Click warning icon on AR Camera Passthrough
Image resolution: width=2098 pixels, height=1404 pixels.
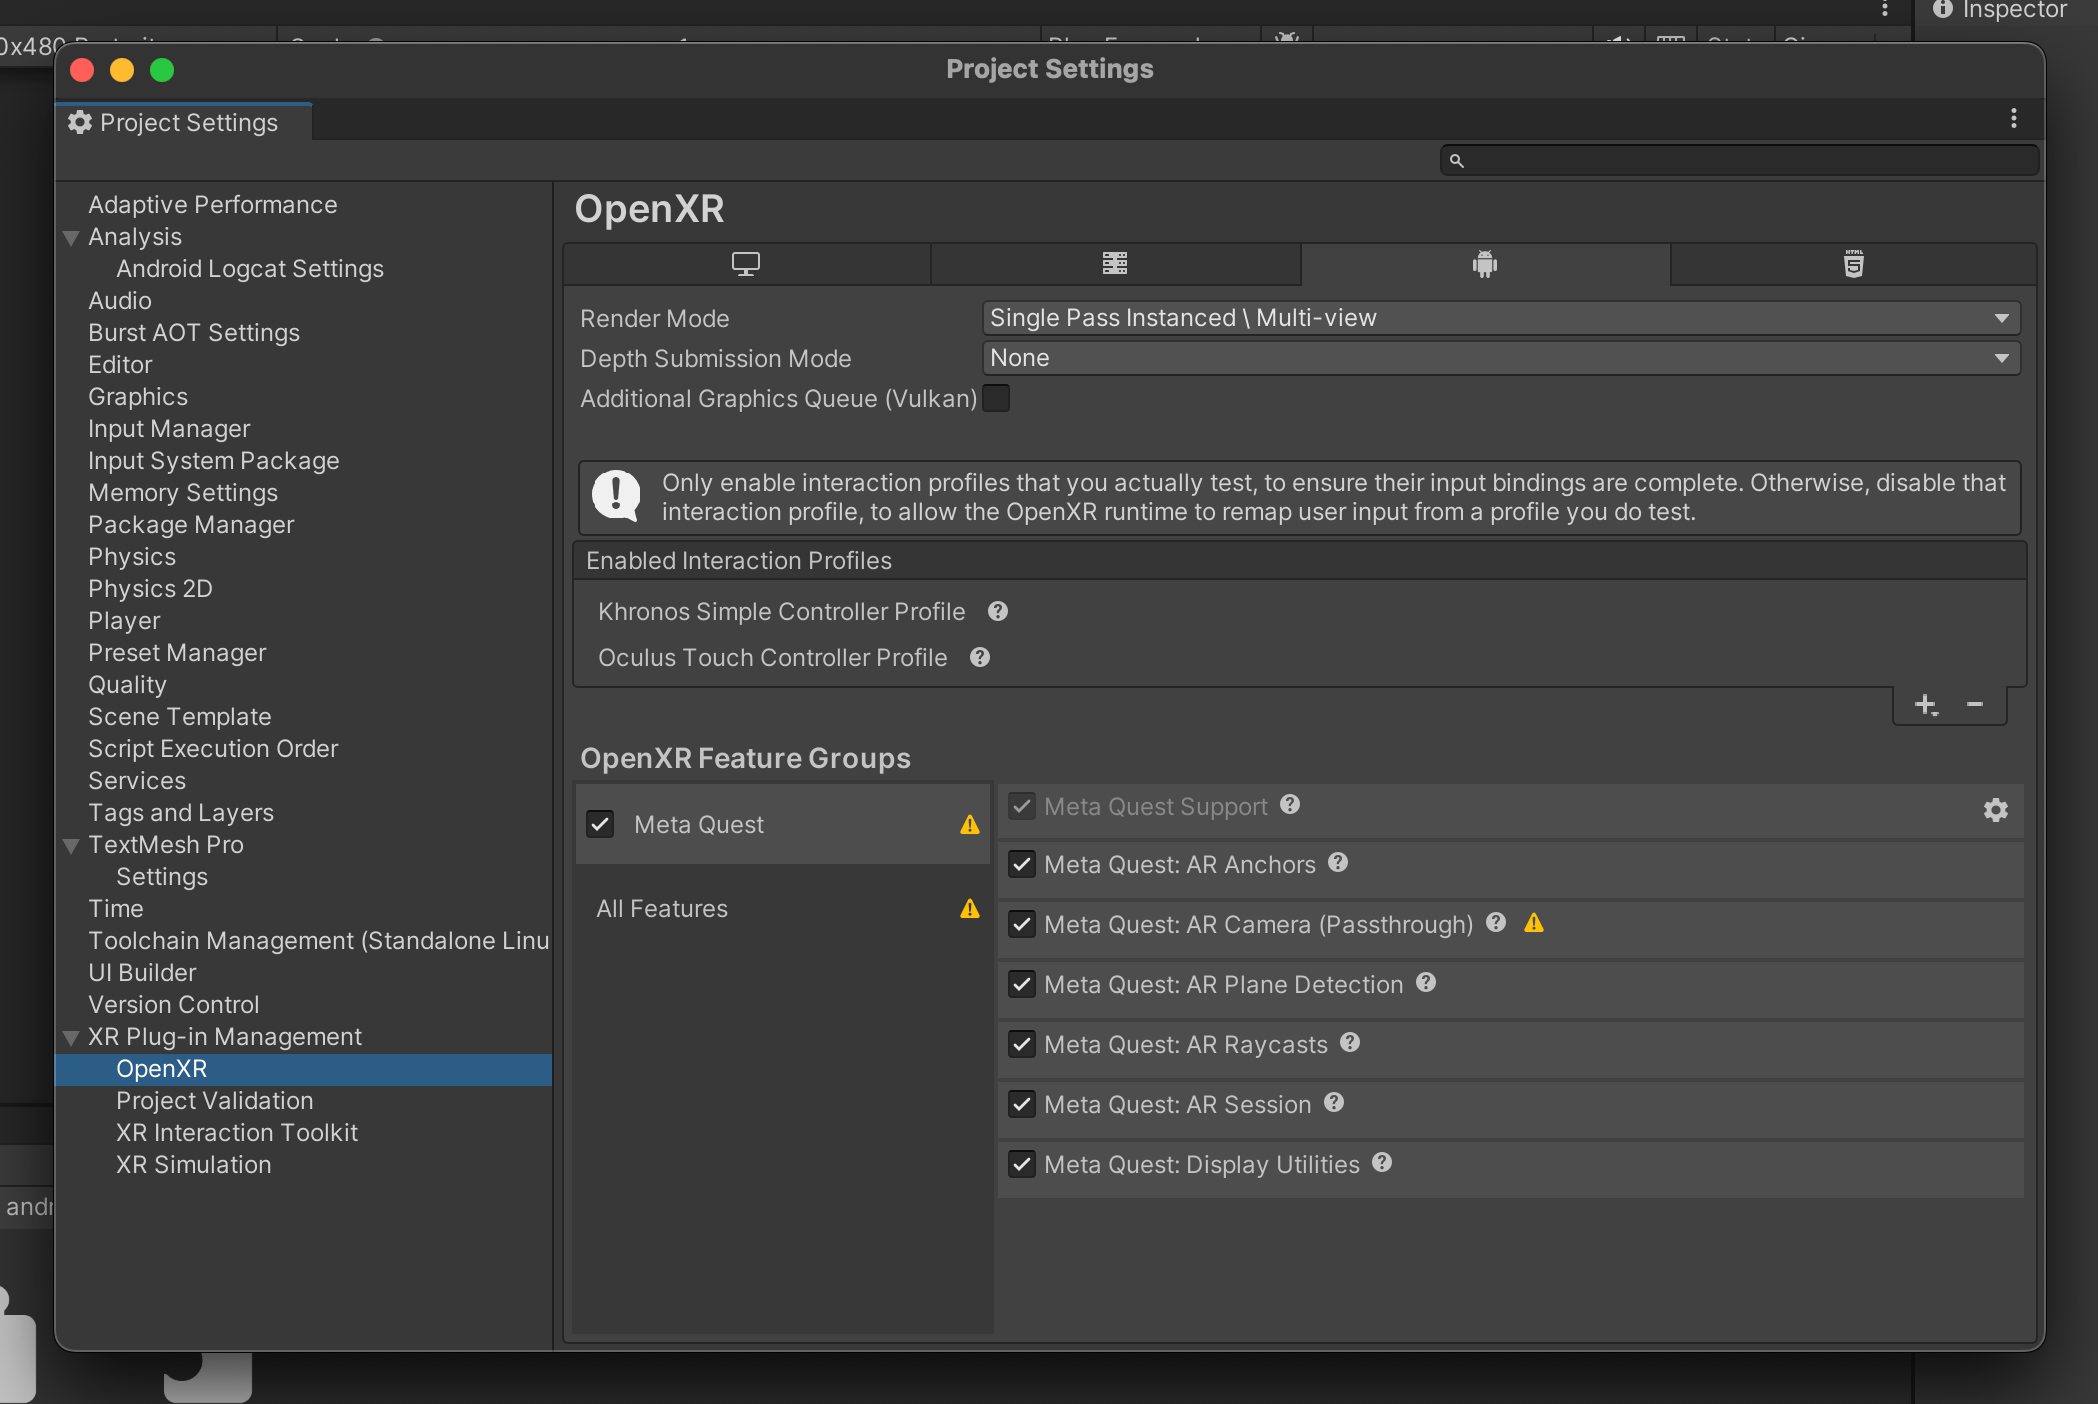coord(1535,924)
